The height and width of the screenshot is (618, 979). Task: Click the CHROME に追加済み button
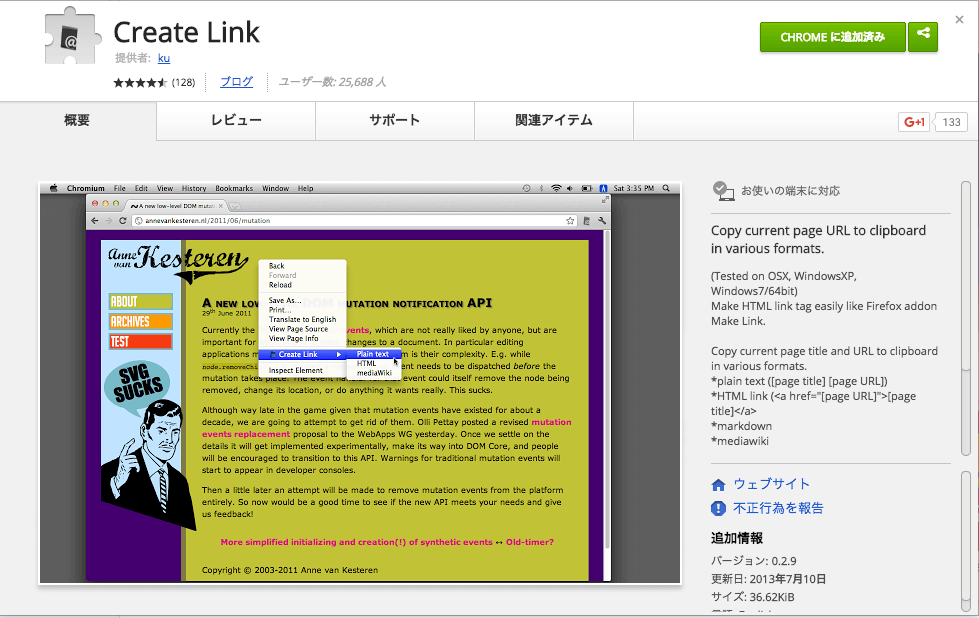pyautogui.click(x=832, y=37)
